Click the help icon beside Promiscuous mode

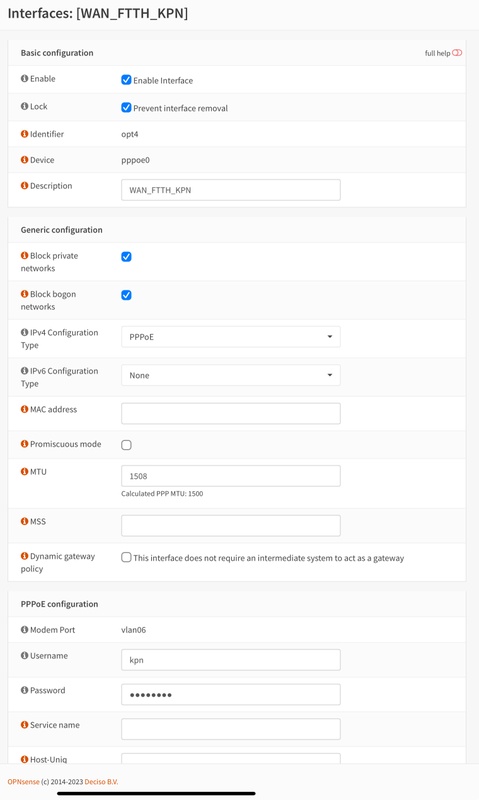[x=24, y=444]
